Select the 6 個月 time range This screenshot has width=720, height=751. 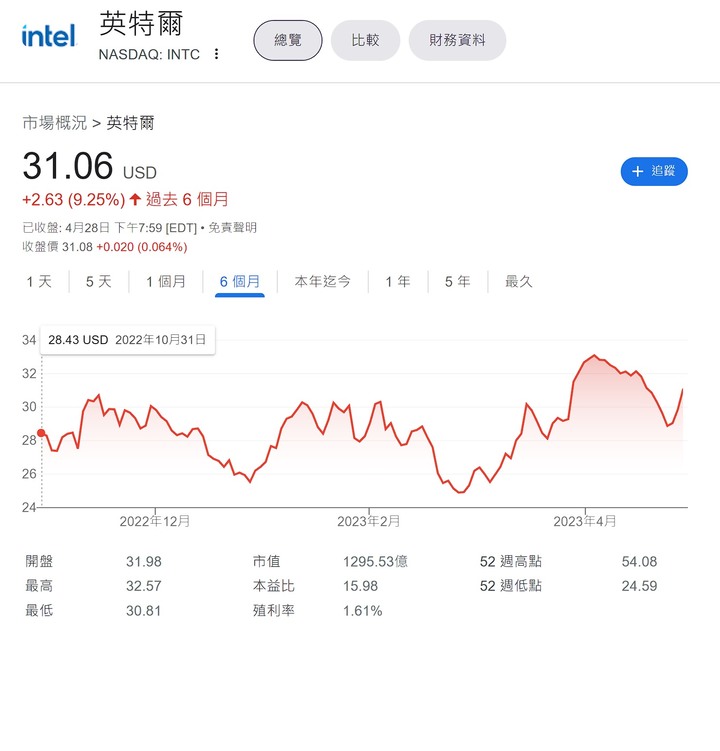pyautogui.click(x=240, y=281)
